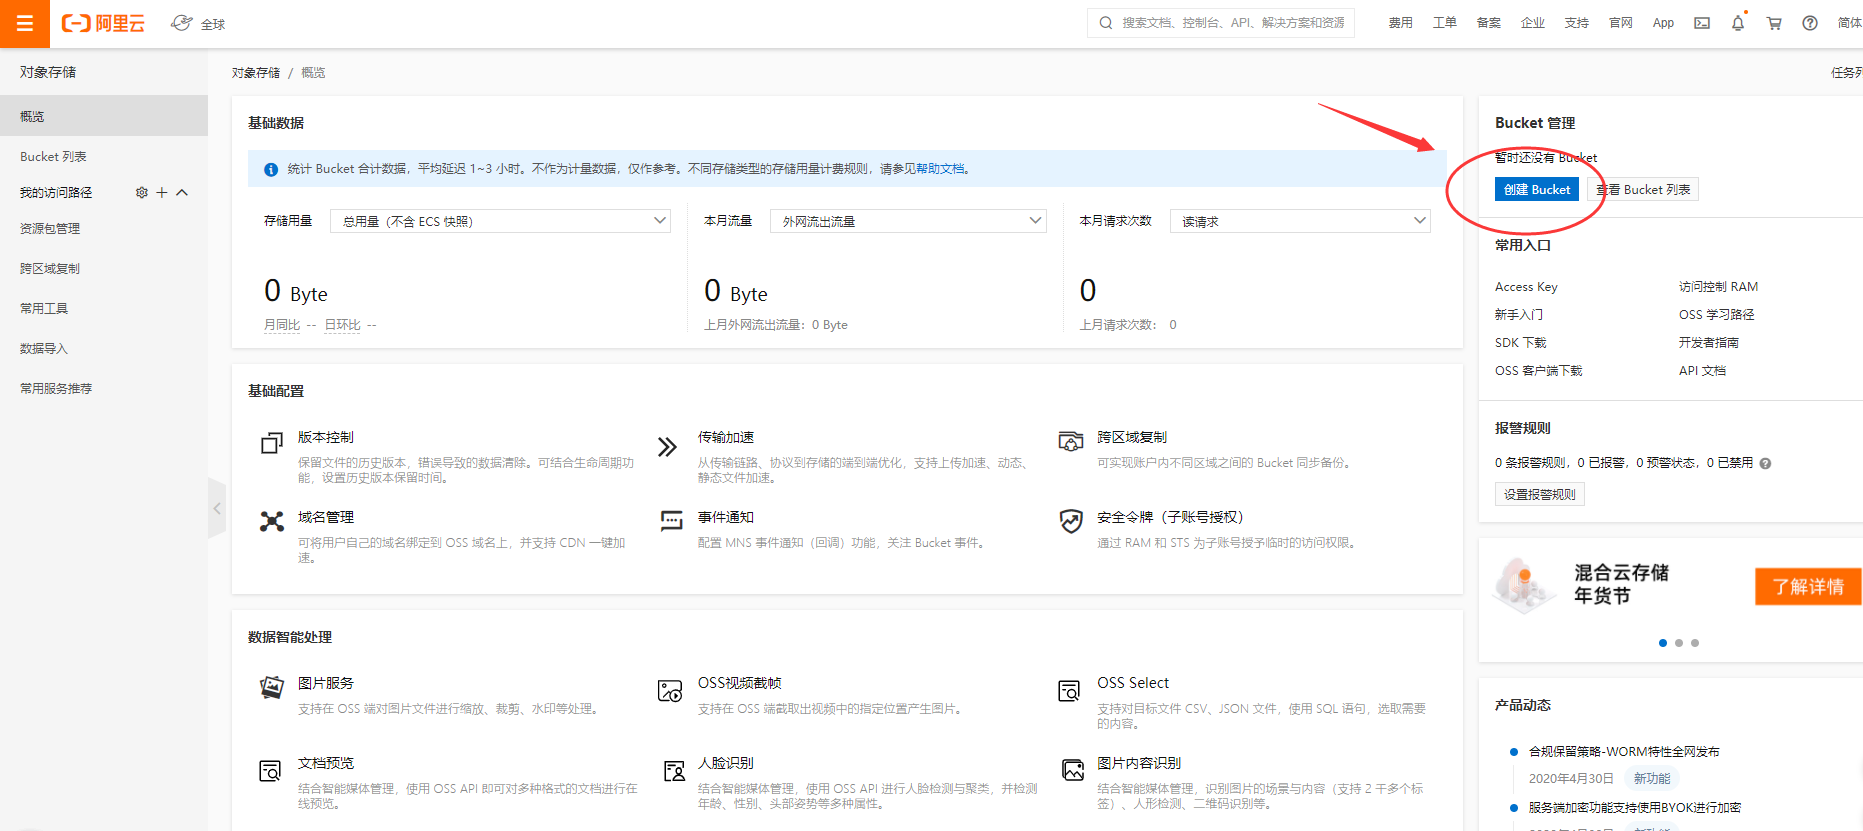
Task: Click the notification bell icon
Action: coord(1738,23)
